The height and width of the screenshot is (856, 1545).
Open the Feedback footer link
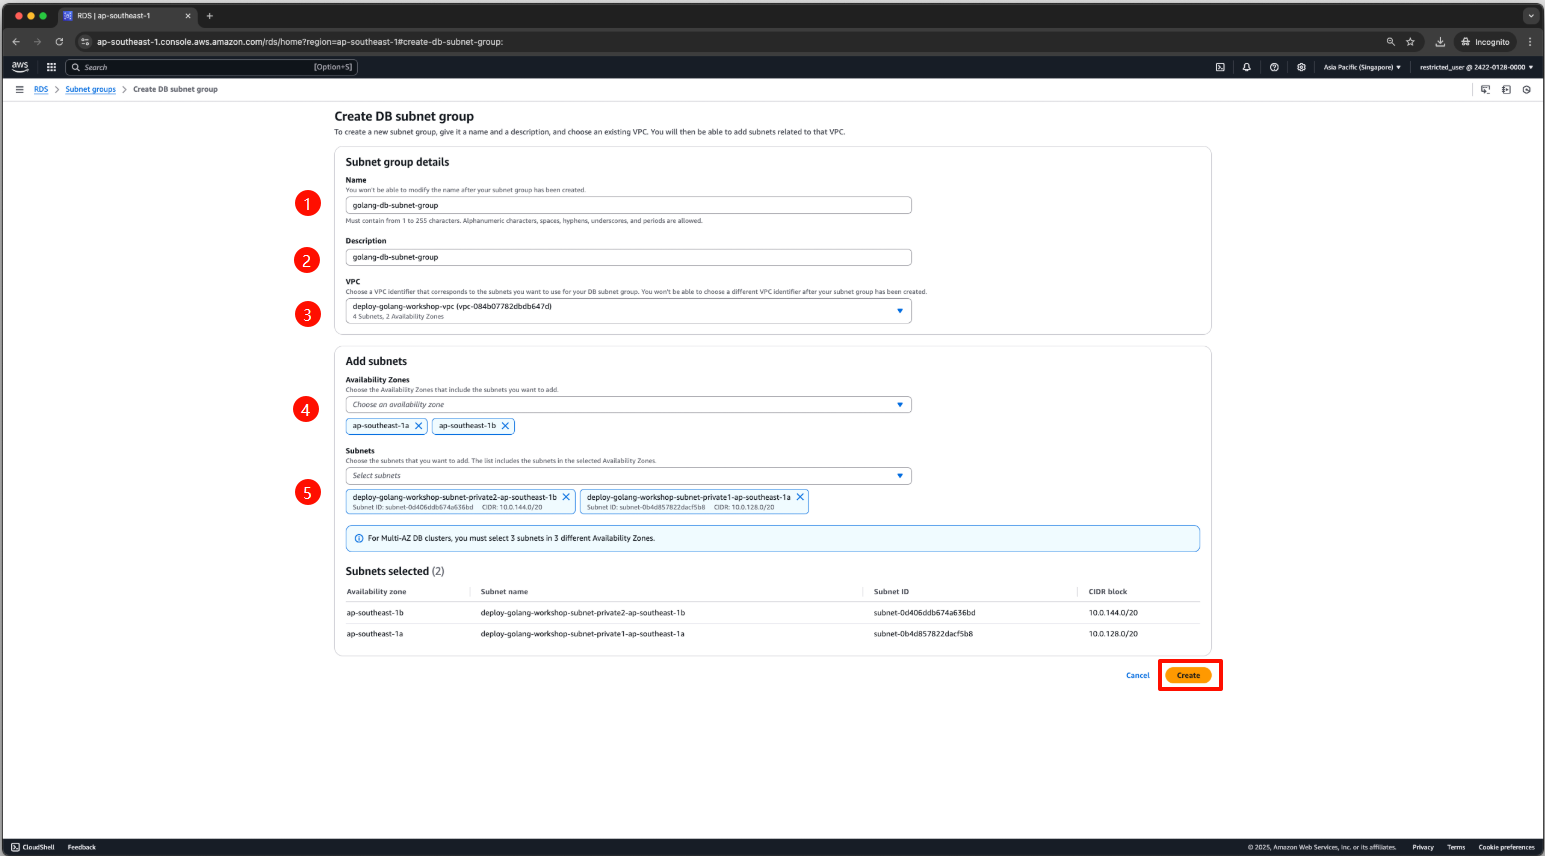pyautogui.click(x=82, y=847)
